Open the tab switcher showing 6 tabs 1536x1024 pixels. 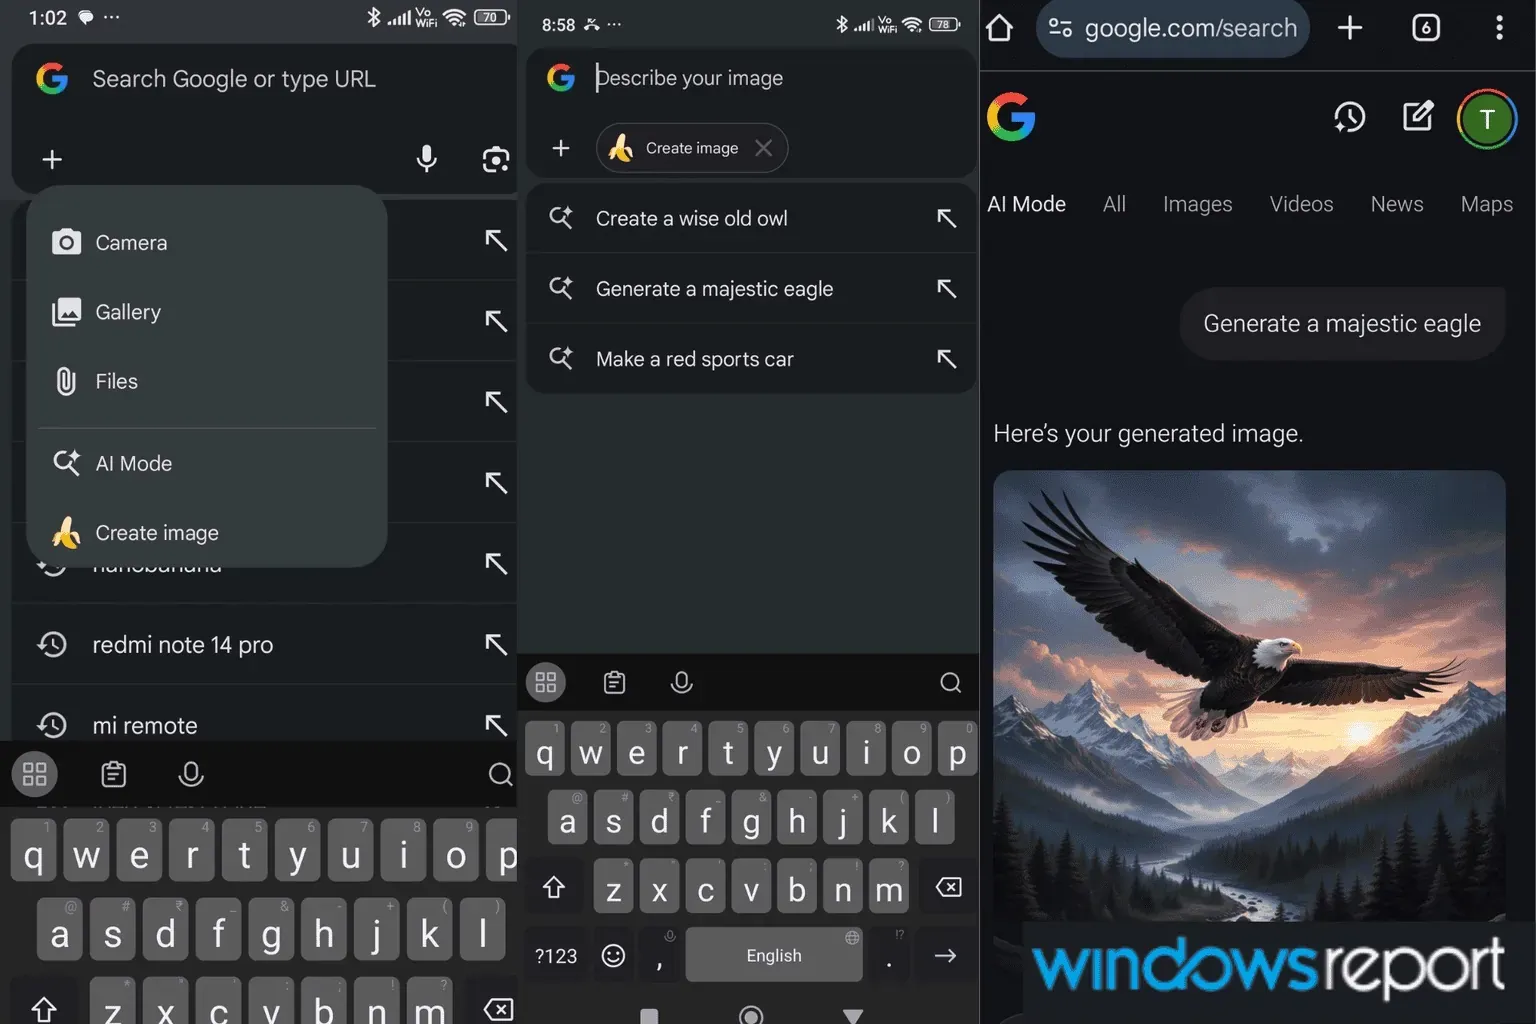(1425, 28)
